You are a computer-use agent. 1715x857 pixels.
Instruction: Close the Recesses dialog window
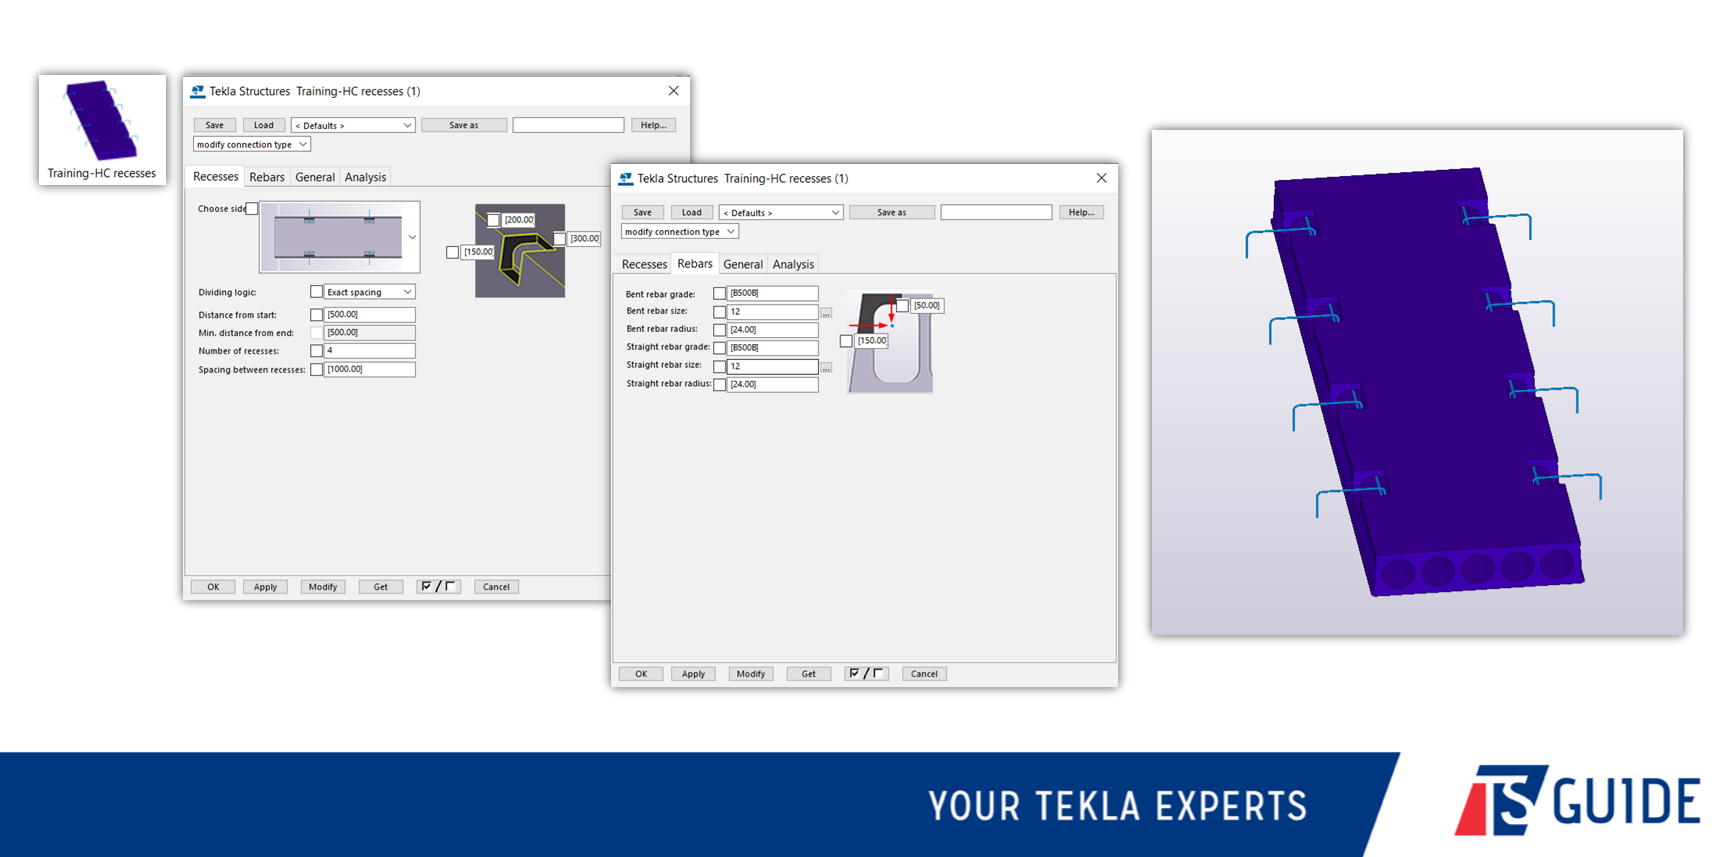click(673, 91)
